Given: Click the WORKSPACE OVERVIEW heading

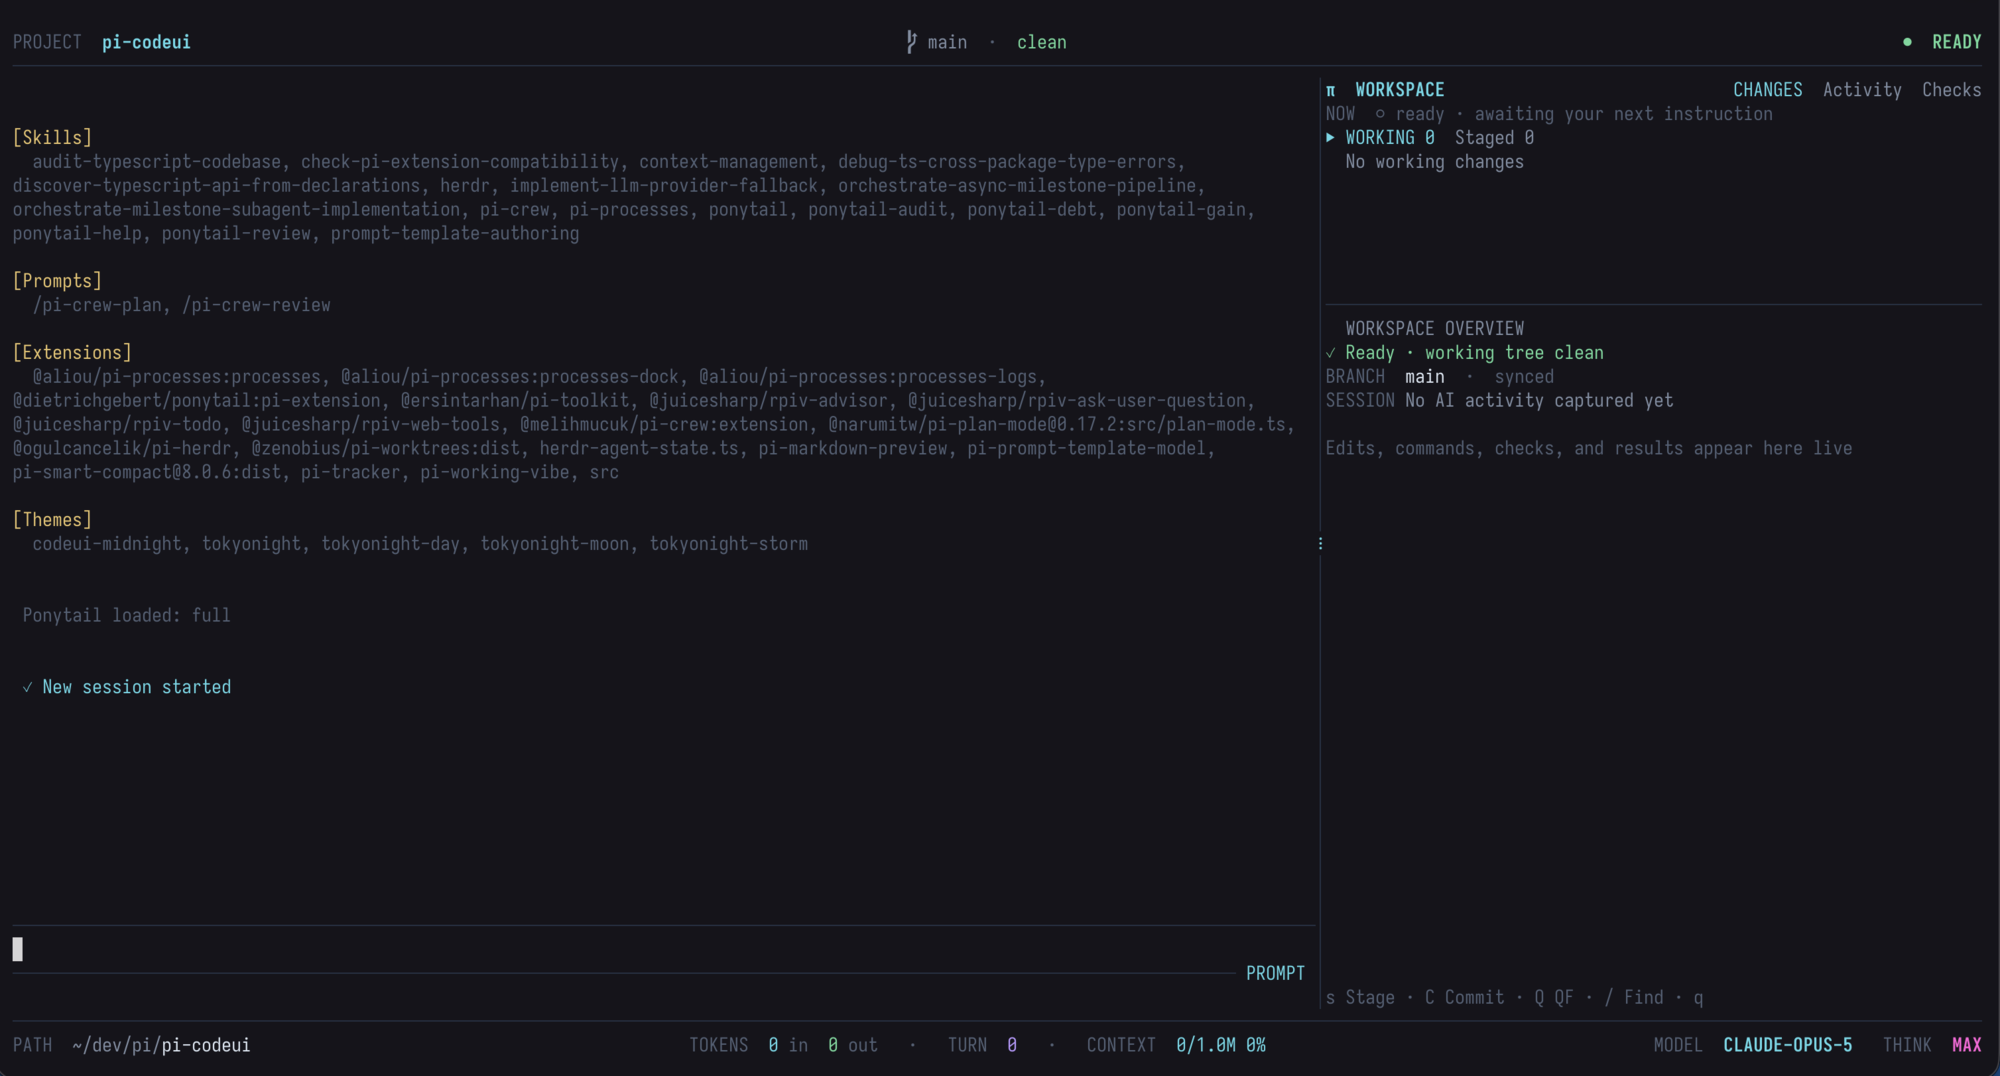Looking at the screenshot, I should click(x=1434, y=329).
